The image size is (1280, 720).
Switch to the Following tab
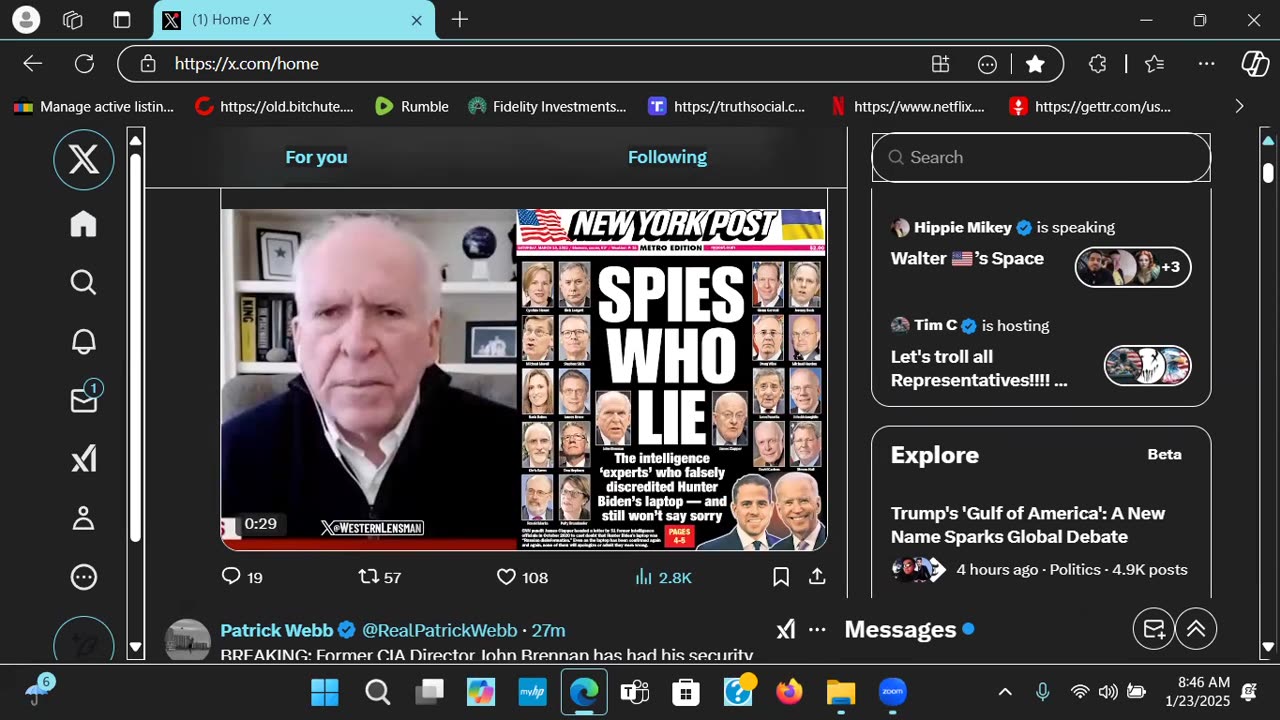pos(667,157)
